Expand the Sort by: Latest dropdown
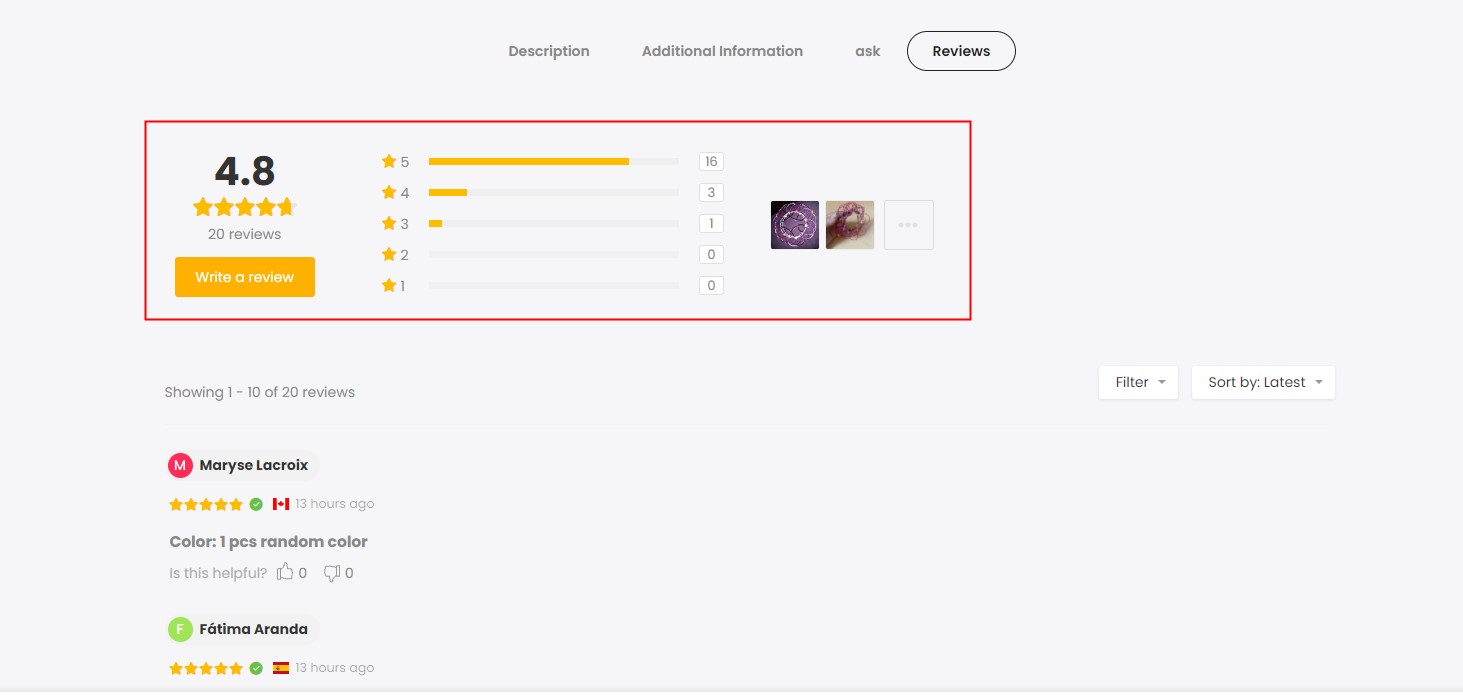Image resolution: width=1463 pixels, height=700 pixels. [1263, 382]
